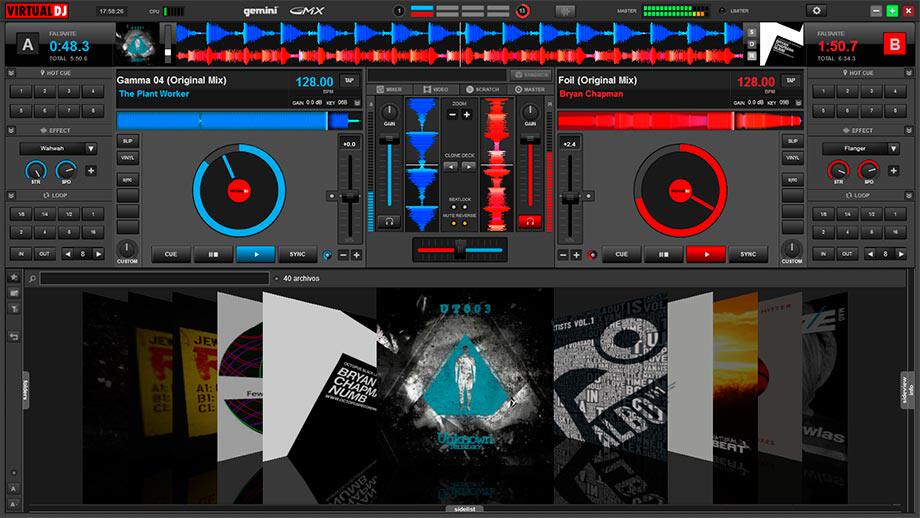Click deck A blue master tempo icon near SYNC
Screen dimensions: 920x518
[x=327, y=255]
